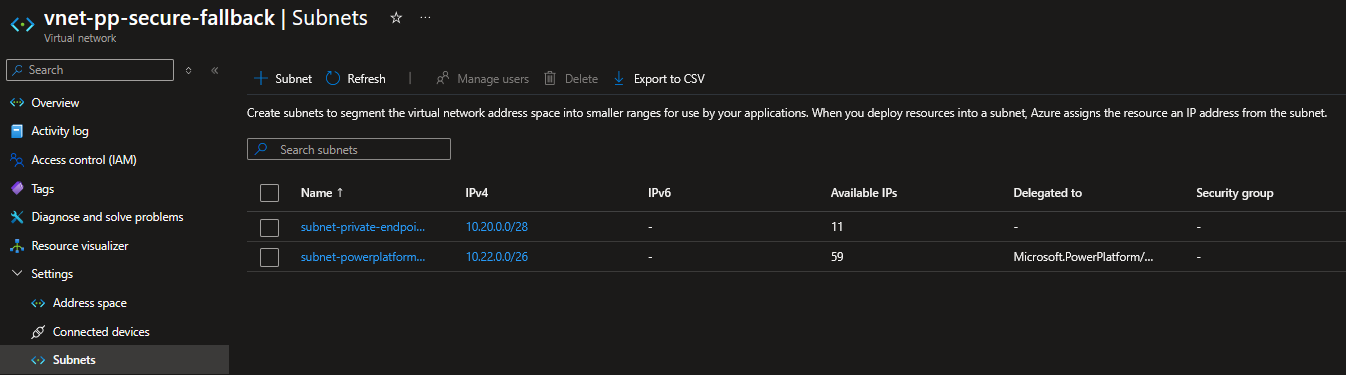
Task: Open the subnet-powerplatform... link
Action: click(363, 257)
